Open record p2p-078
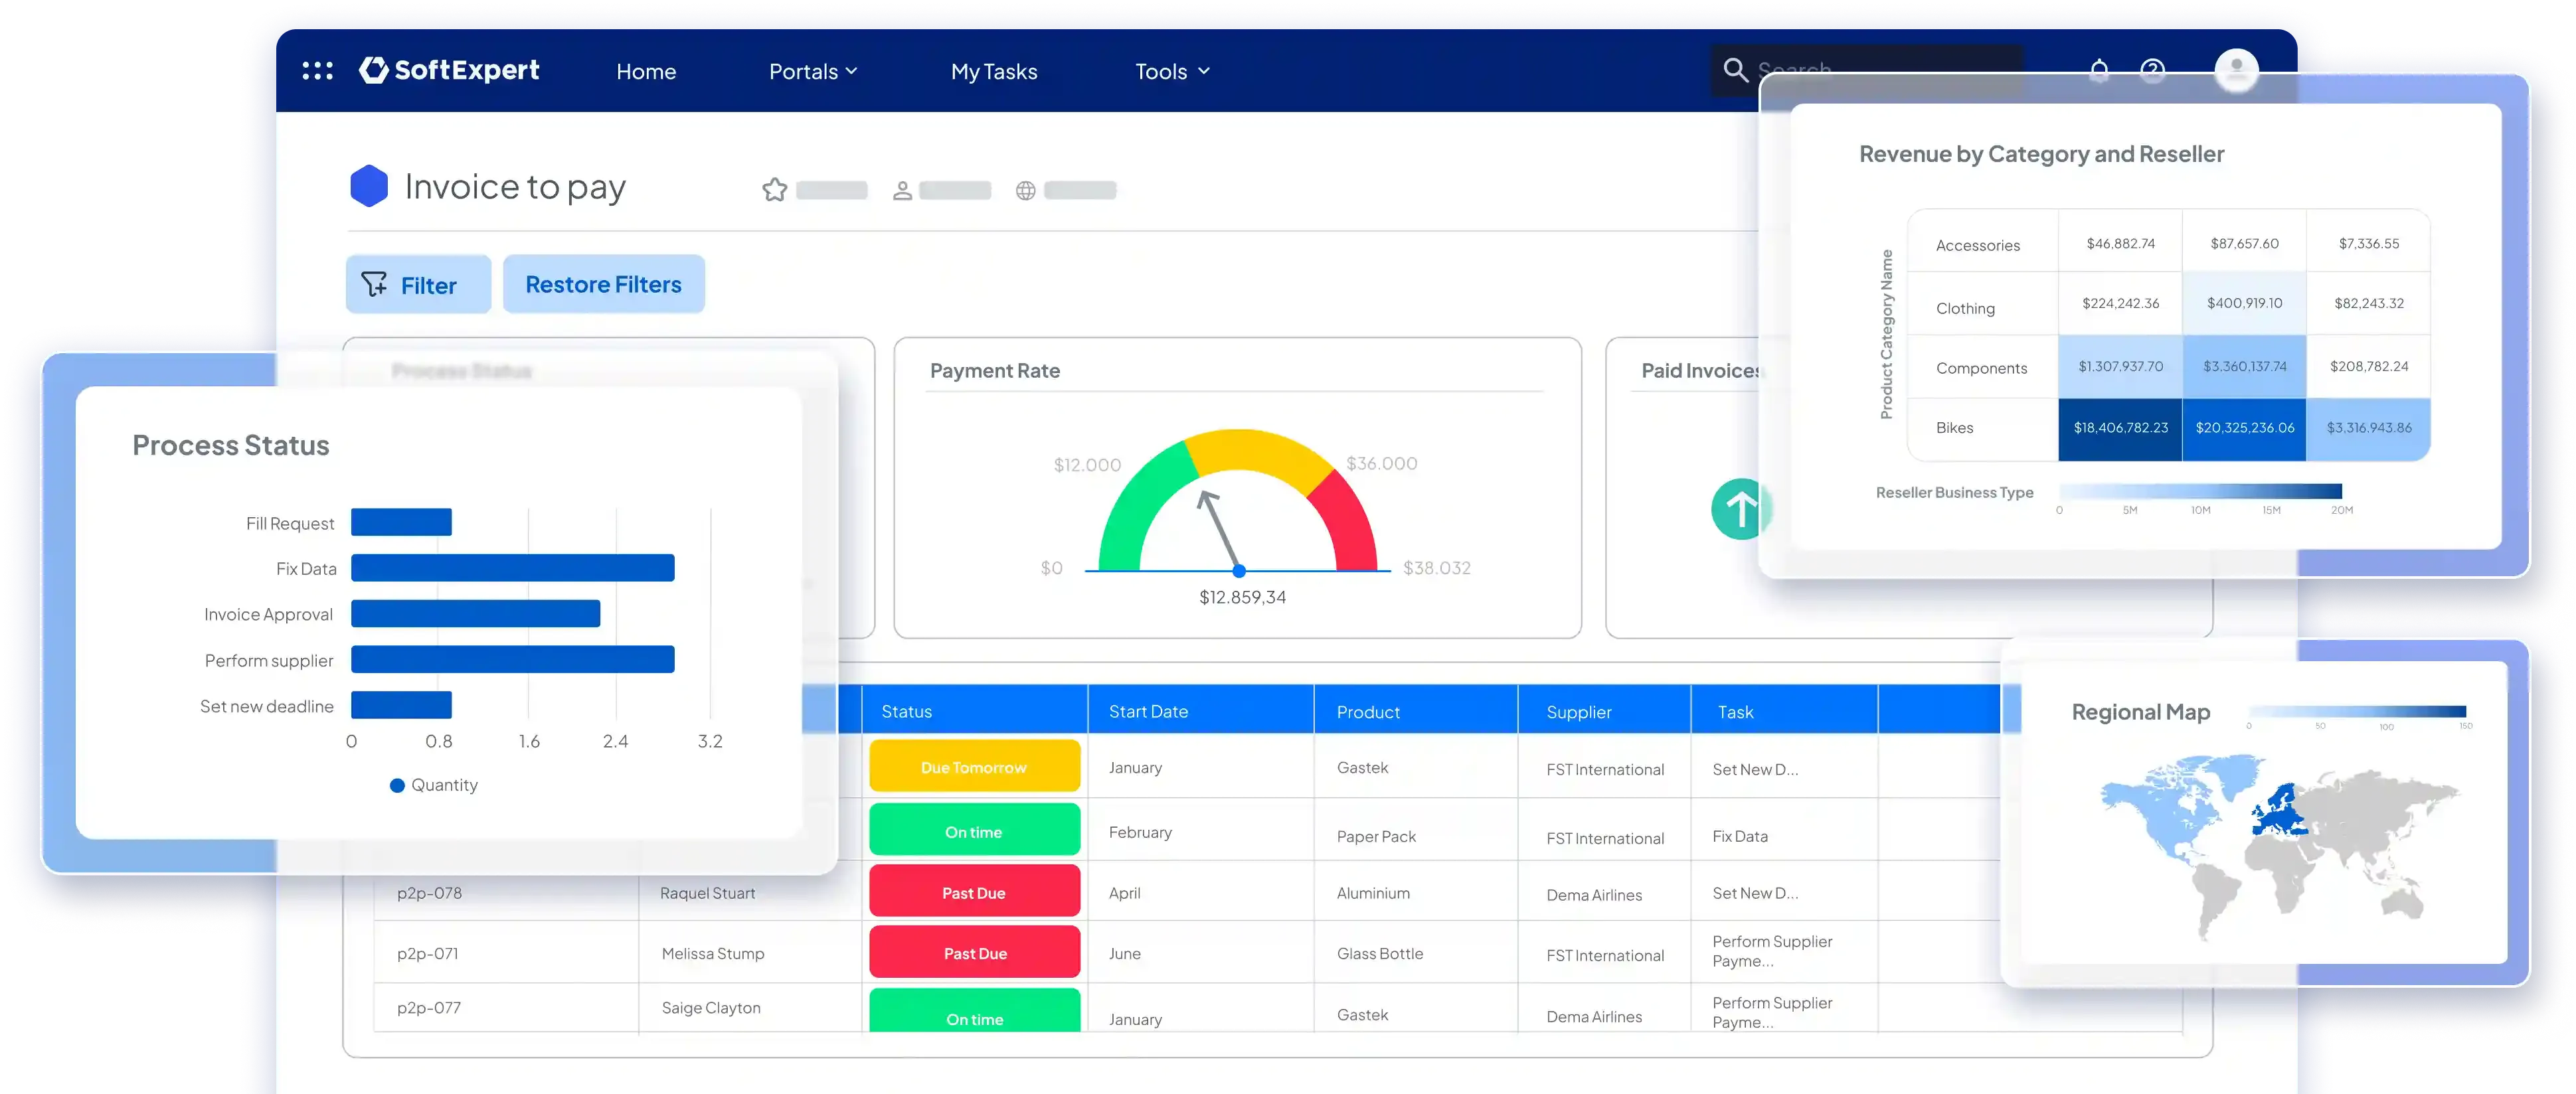 pyautogui.click(x=429, y=892)
